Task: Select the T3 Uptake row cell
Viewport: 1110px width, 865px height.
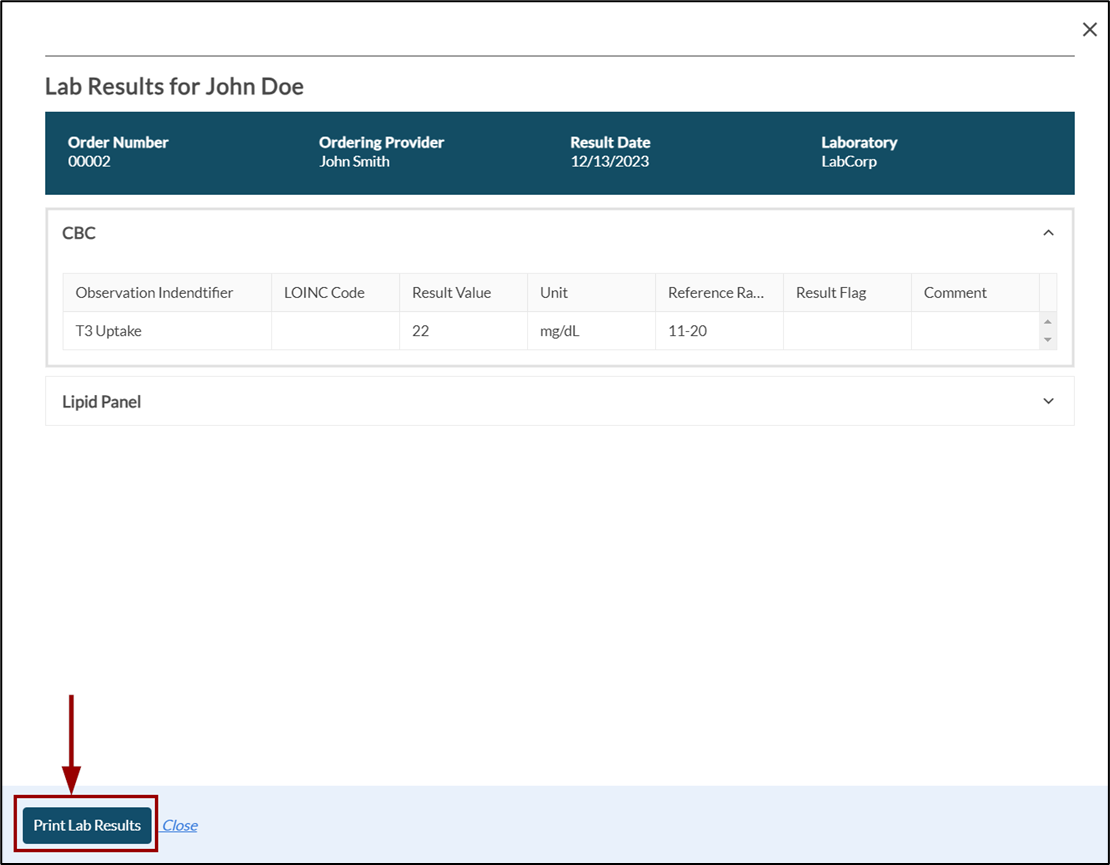Action: [109, 331]
